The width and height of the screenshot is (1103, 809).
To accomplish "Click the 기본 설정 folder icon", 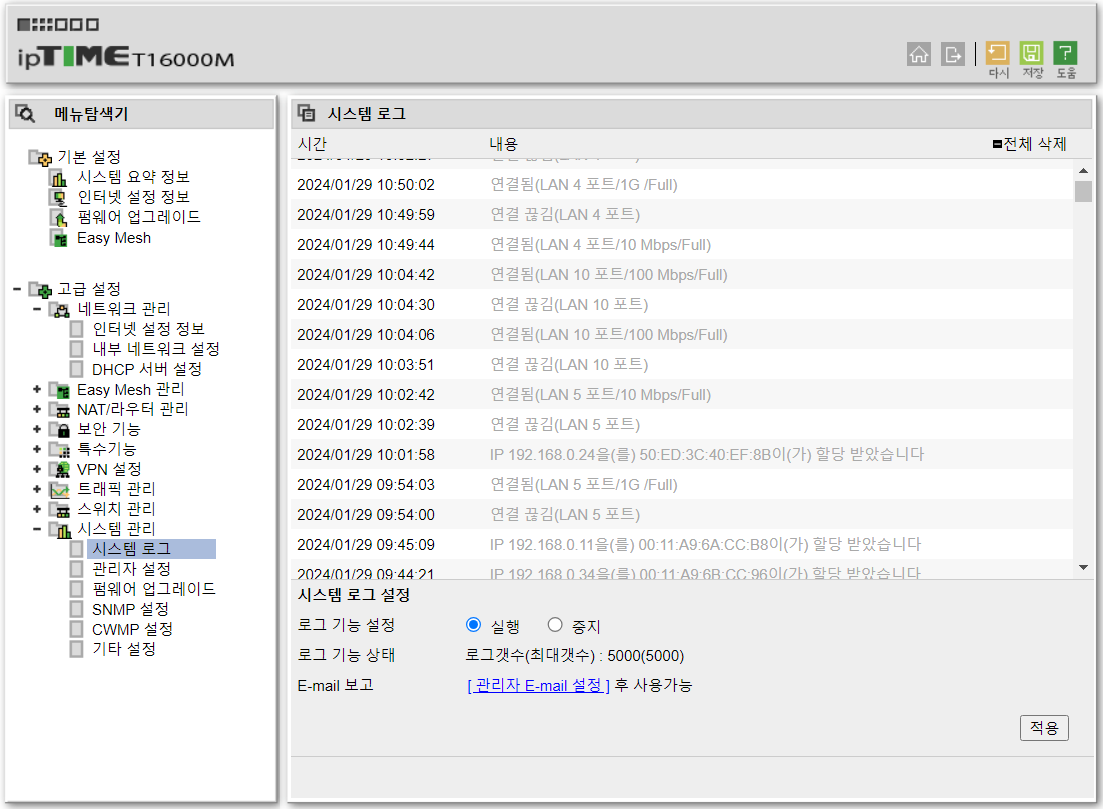I will (40, 157).
